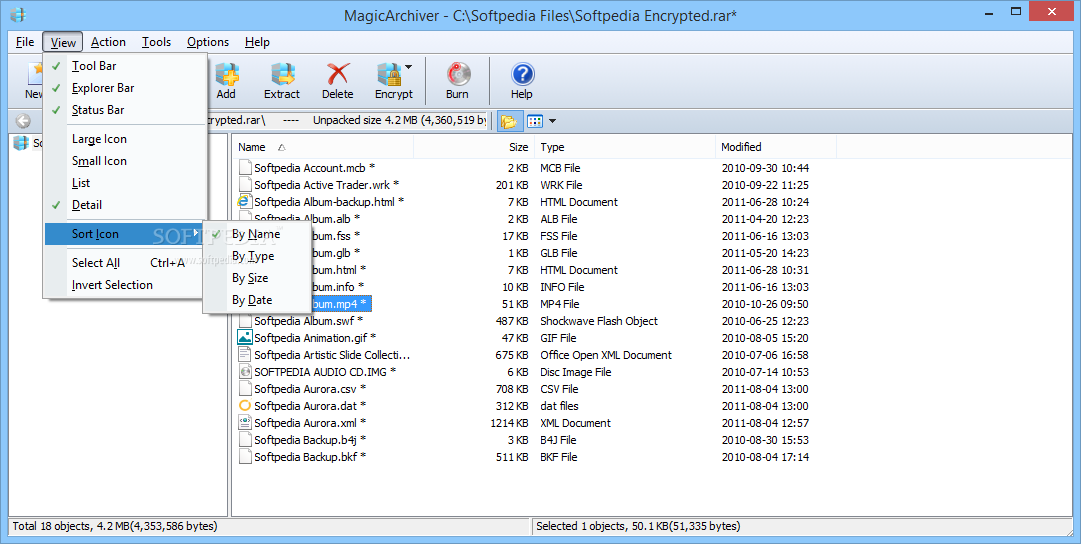Viewport: 1081px width, 544px height.
Task: Open the Tools menu
Action: (156, 42)
